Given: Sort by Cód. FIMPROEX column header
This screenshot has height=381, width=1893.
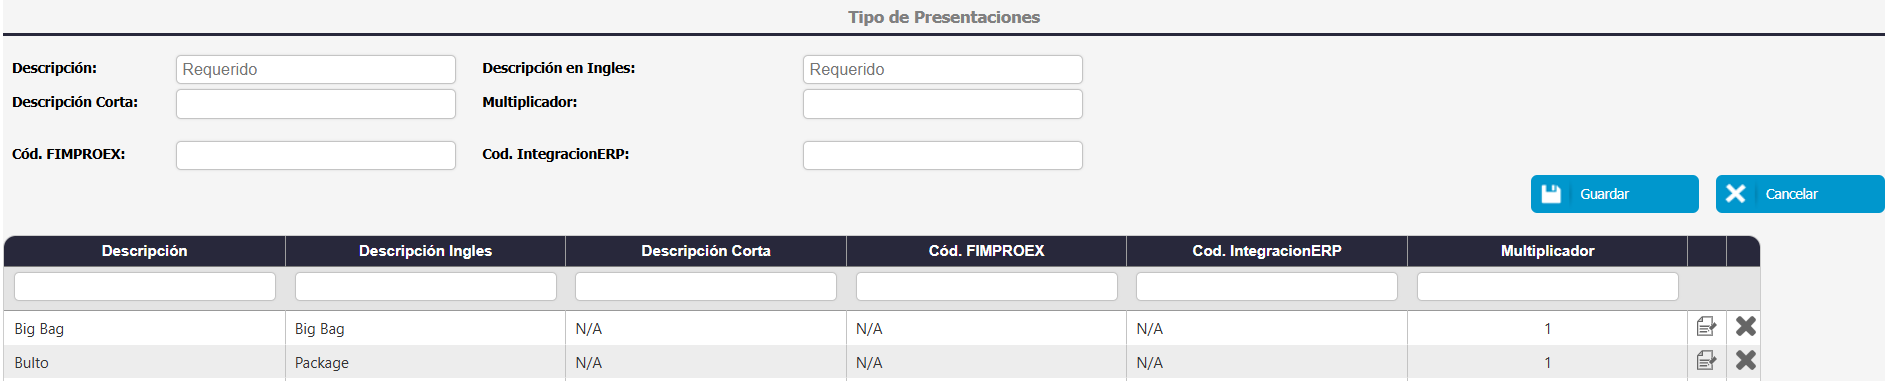Looking at the screenshot, I should click(x=986, y=251).
